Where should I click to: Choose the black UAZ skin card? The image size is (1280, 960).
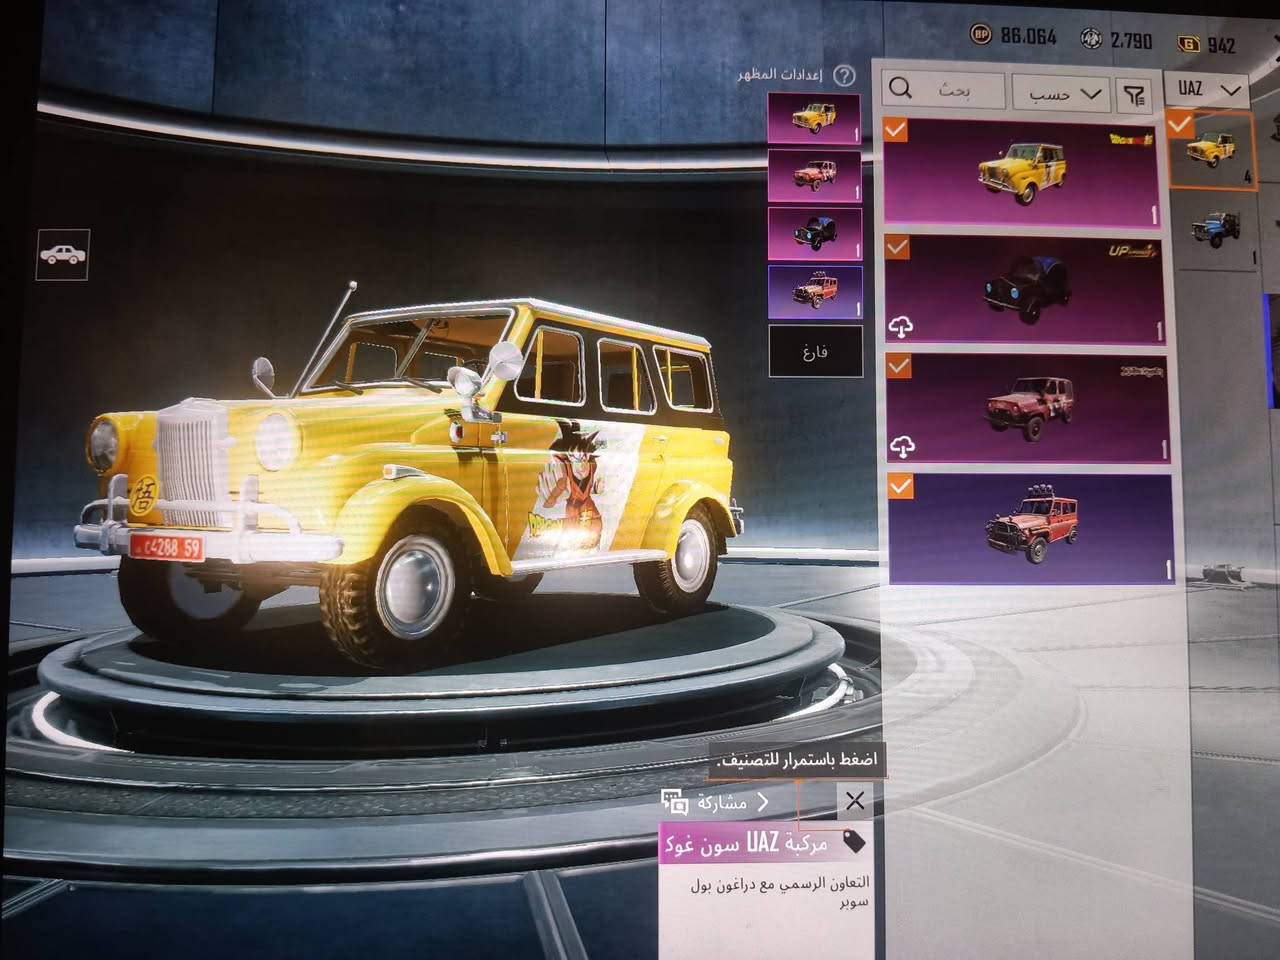(x=1025, y=289)
